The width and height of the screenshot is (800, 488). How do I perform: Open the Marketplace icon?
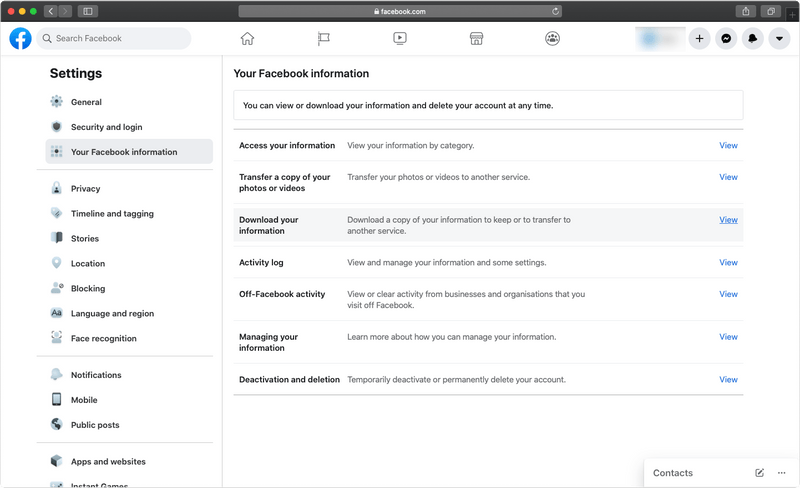pyautogui.click(x=477, y=38)
